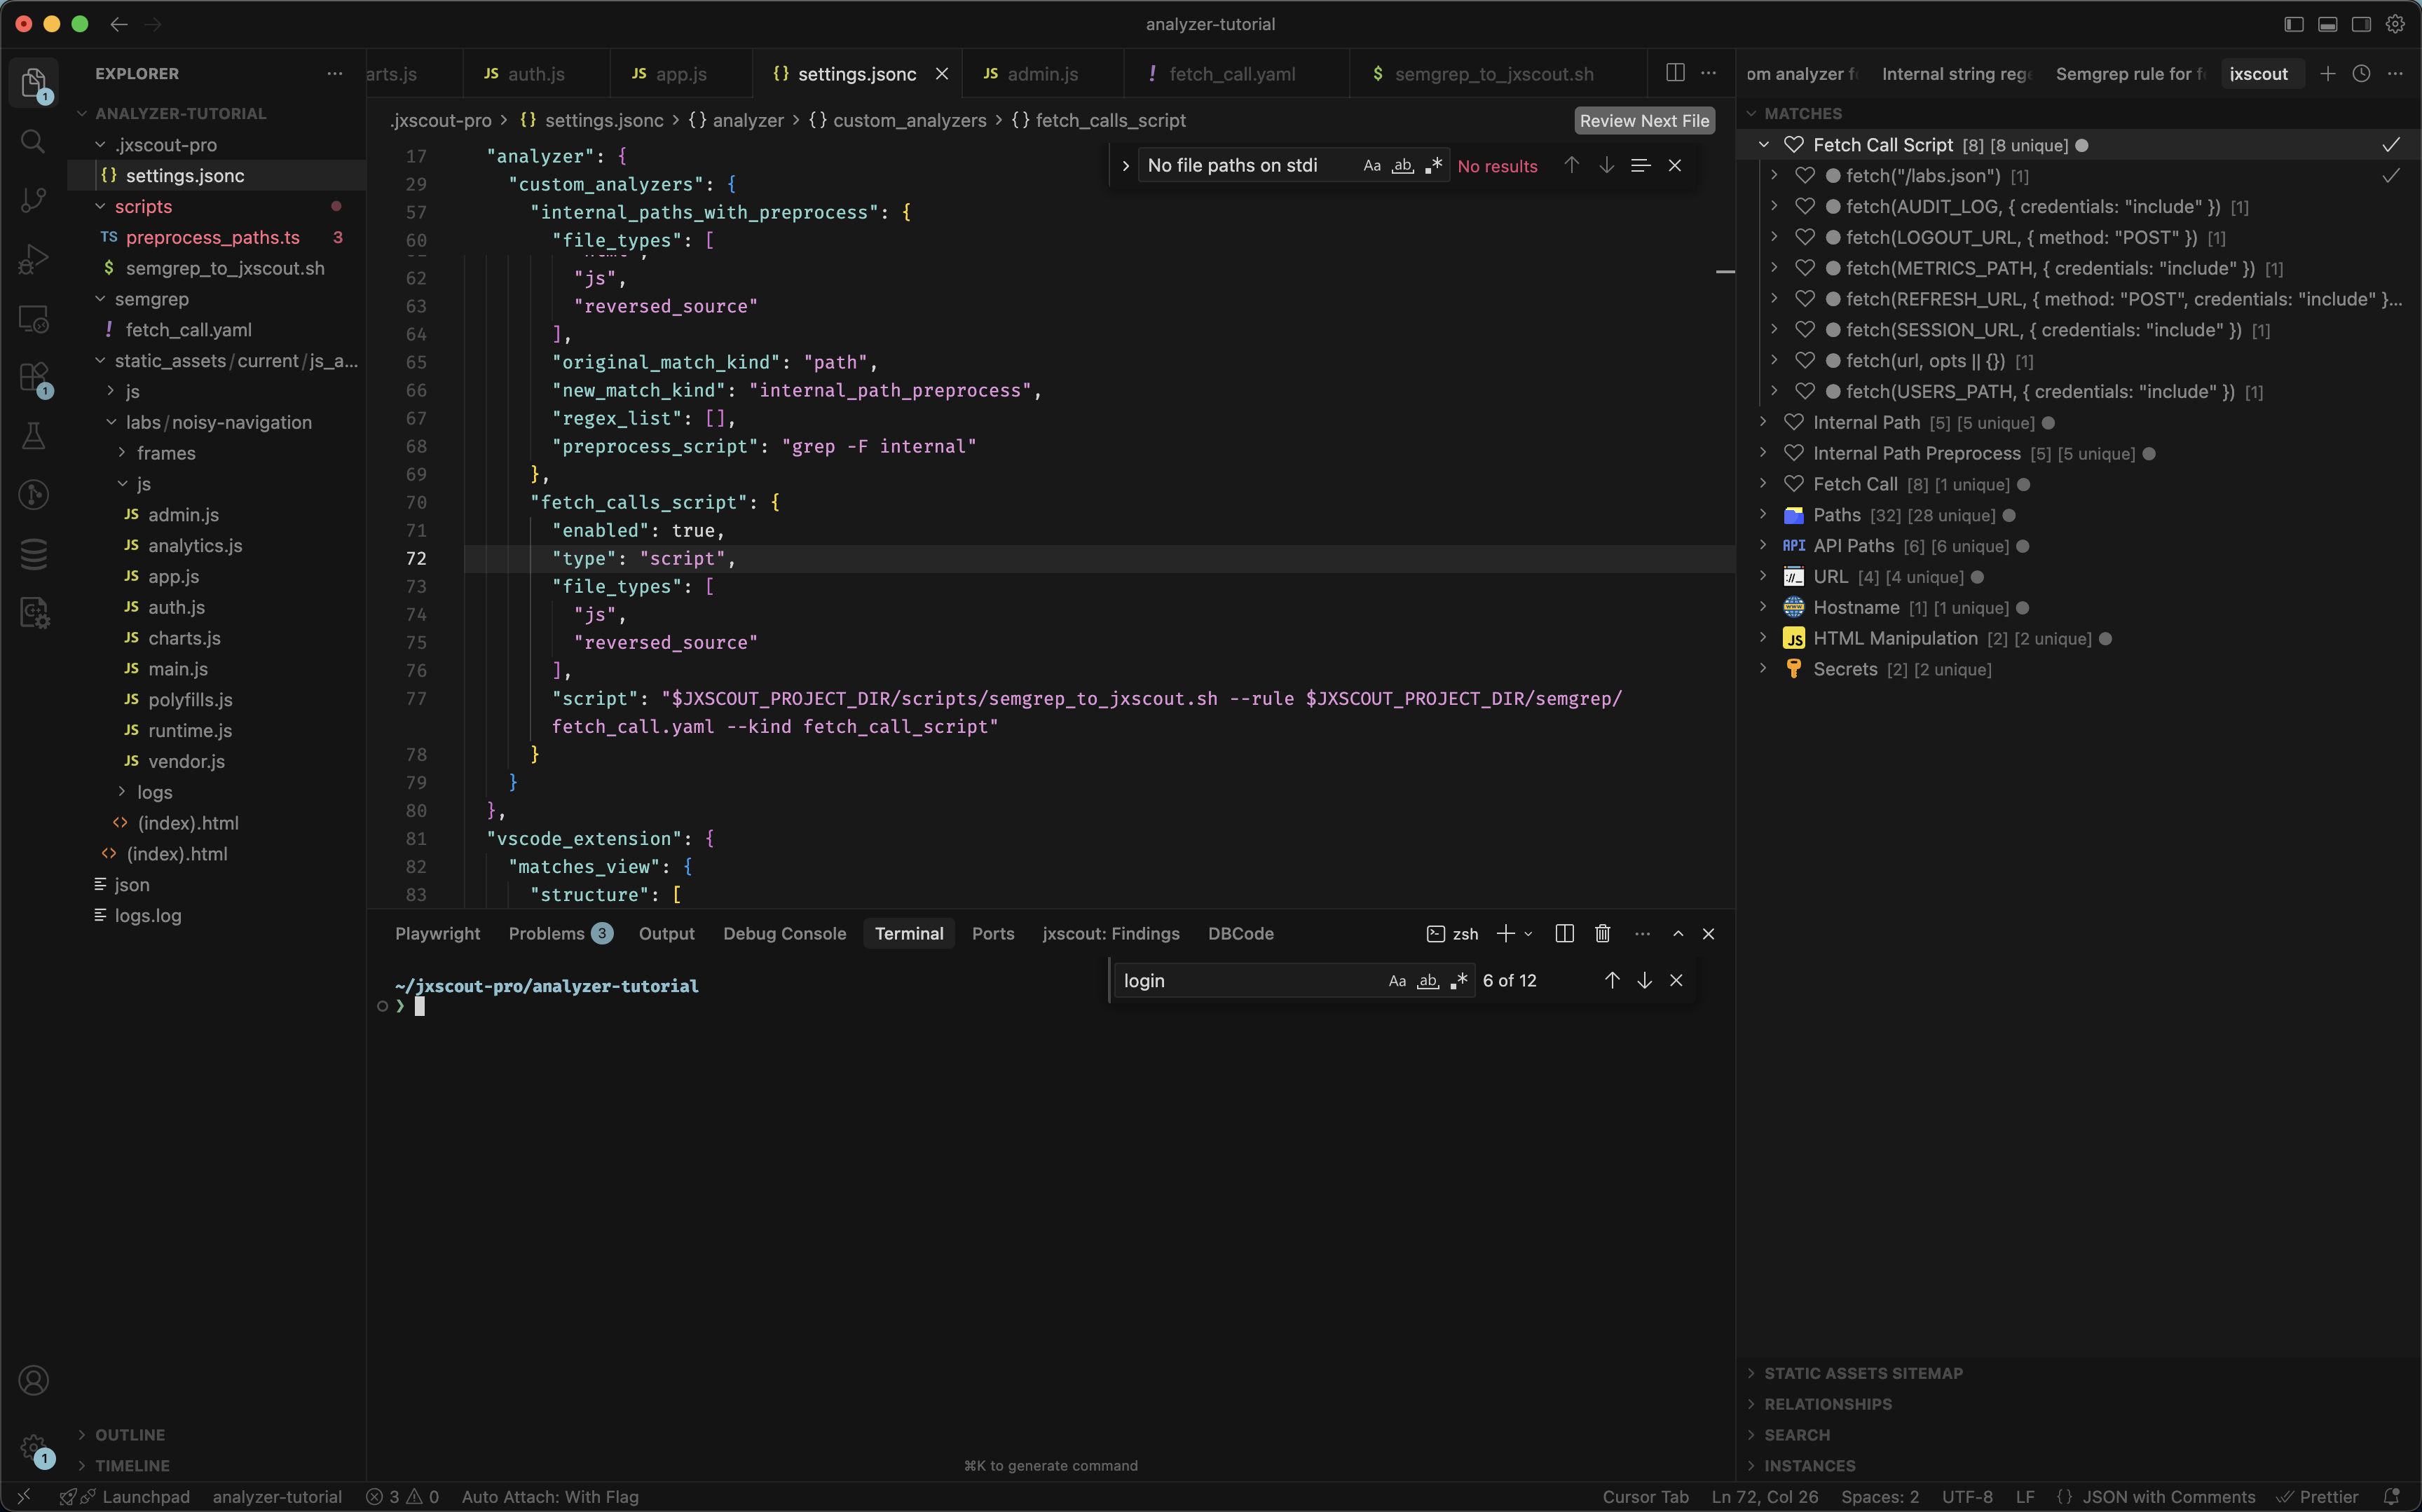Open the Testing flask view
This screenshot has height=1512, width=2422.
33,436
